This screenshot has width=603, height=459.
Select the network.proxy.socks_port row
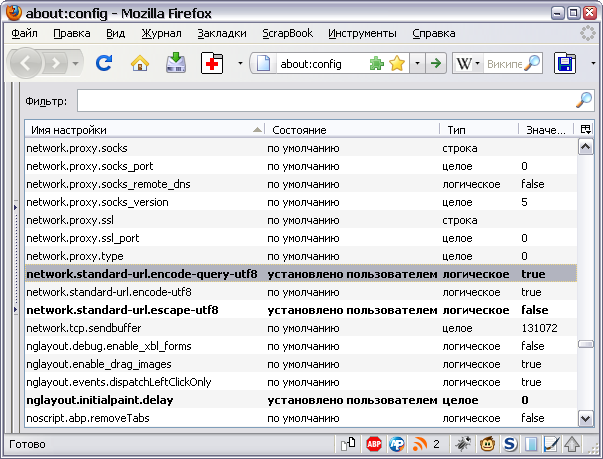[x=301, y=166]
